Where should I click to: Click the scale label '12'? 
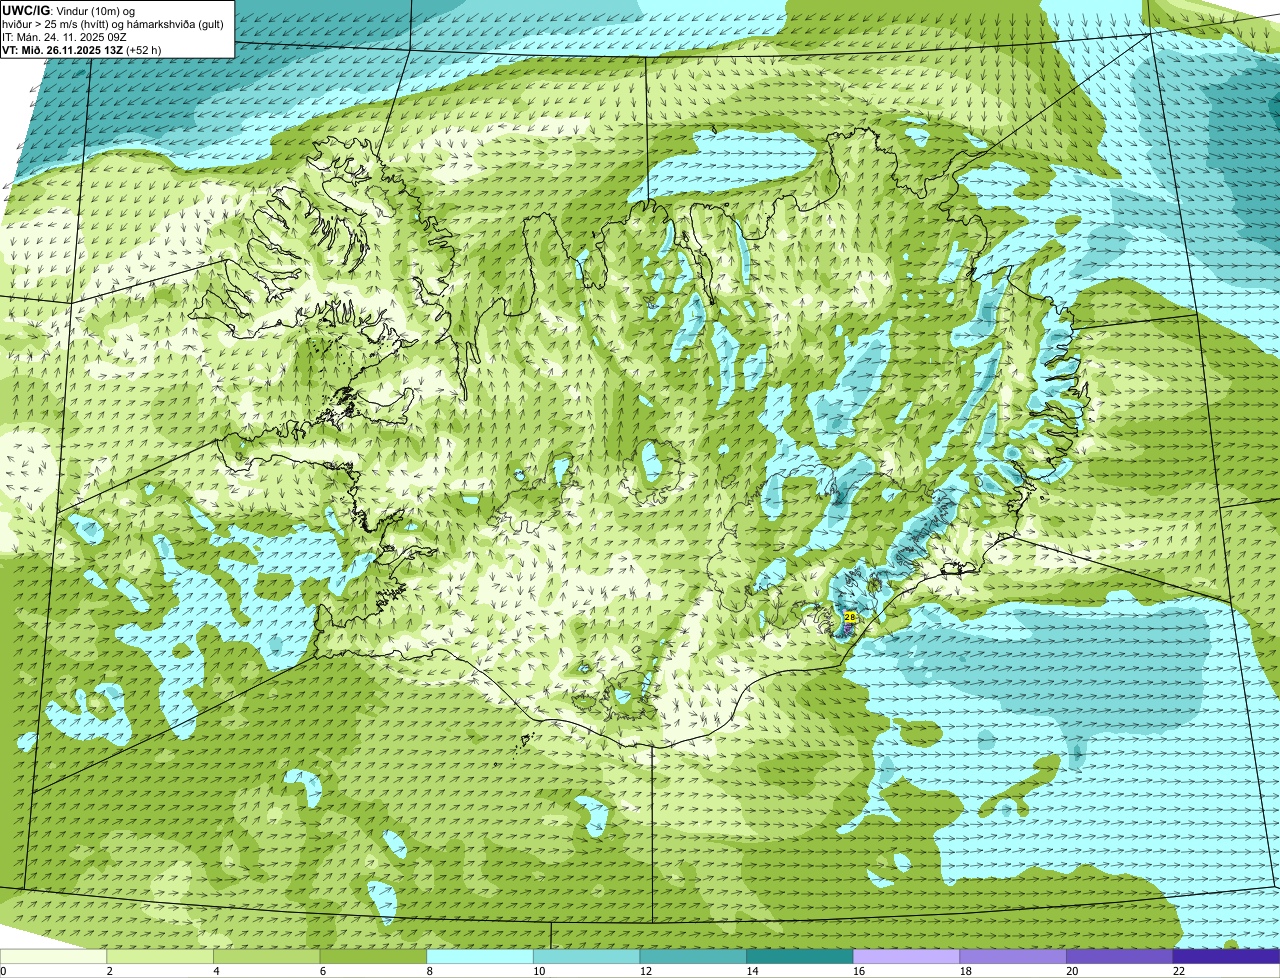(x=646, y=971)
